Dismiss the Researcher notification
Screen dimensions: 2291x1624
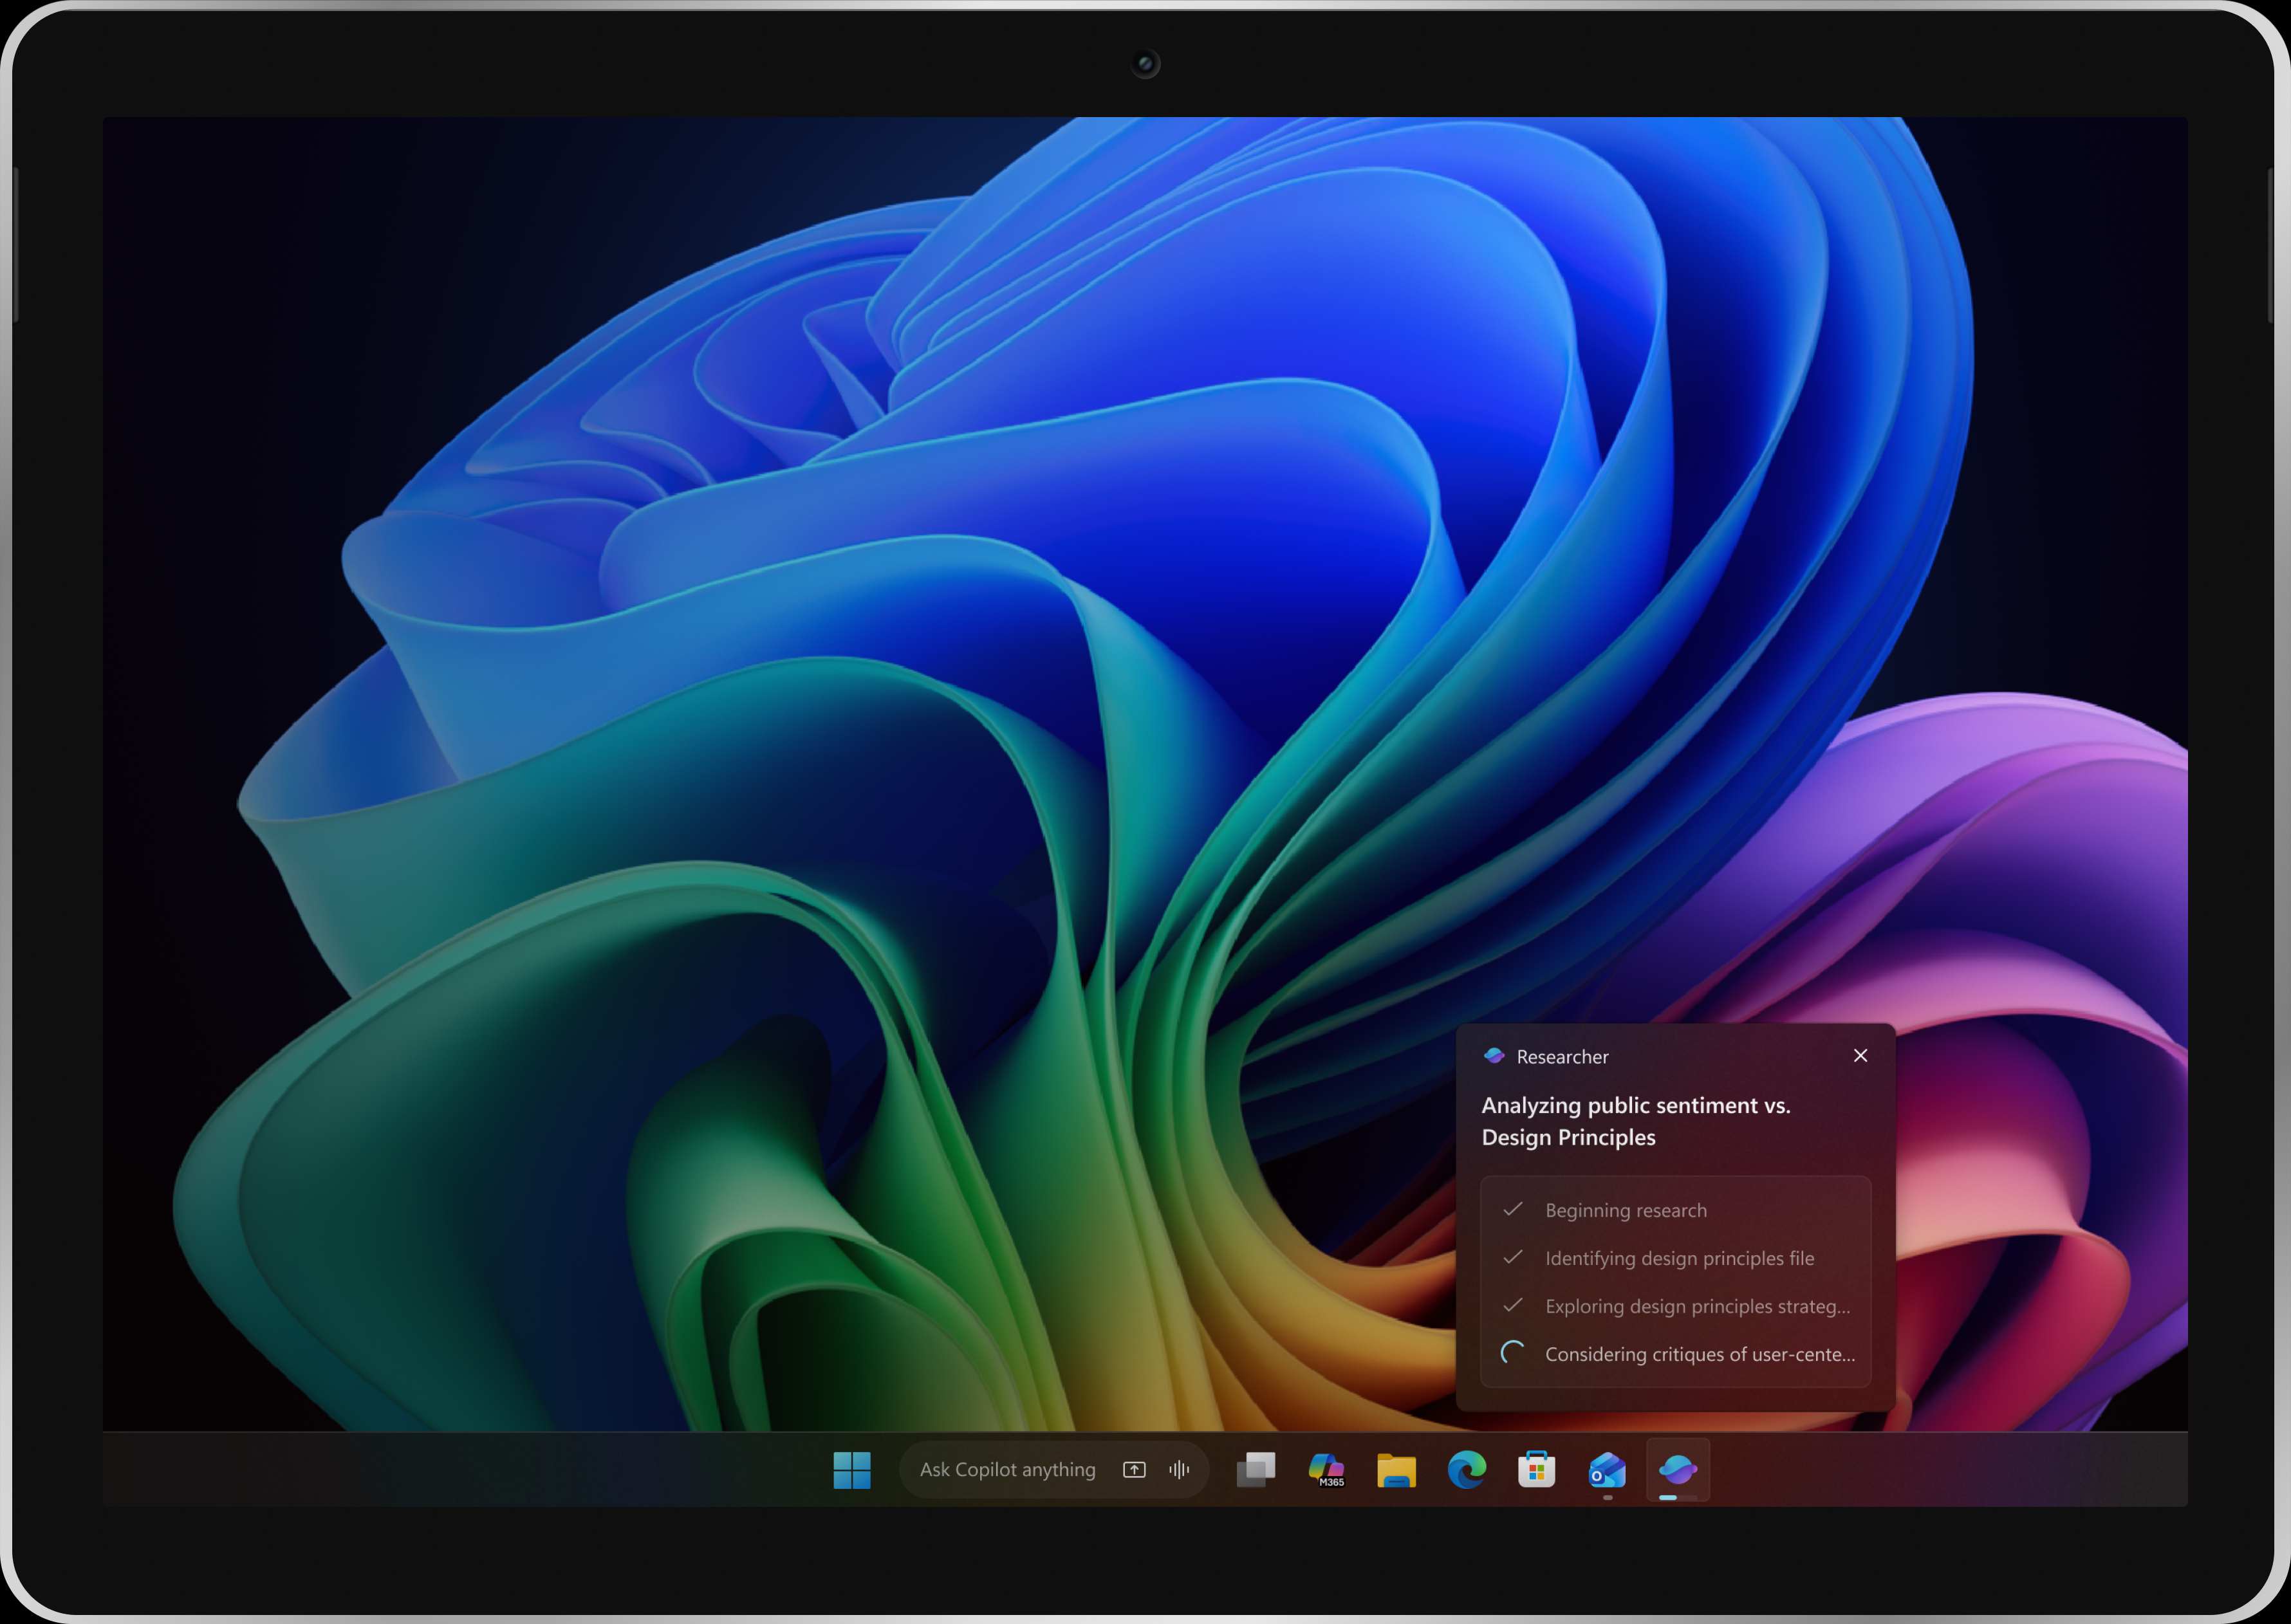pos(1860,1055)
